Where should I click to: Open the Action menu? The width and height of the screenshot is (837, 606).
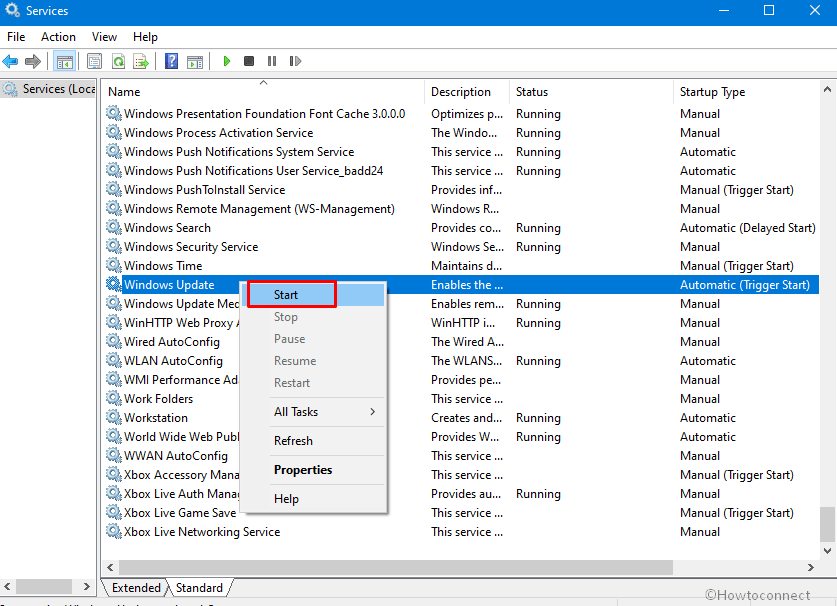click(x=58, y=37)
